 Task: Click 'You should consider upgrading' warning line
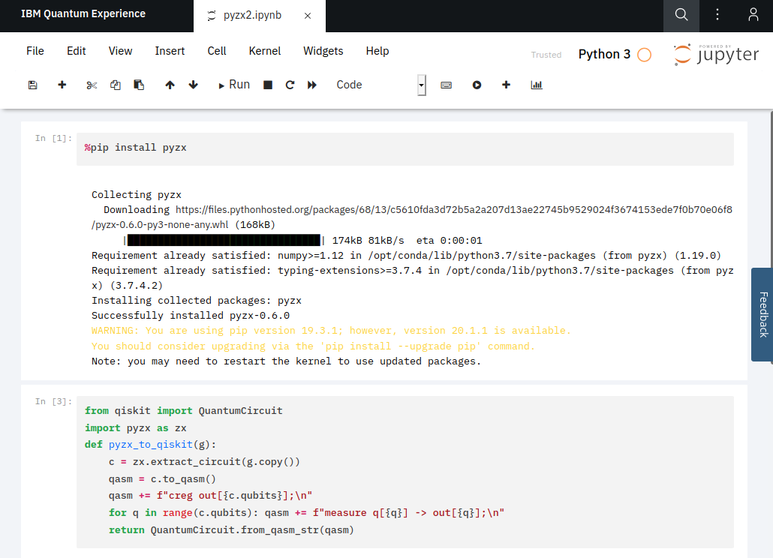pyautogui.click(x=313, y=347)
